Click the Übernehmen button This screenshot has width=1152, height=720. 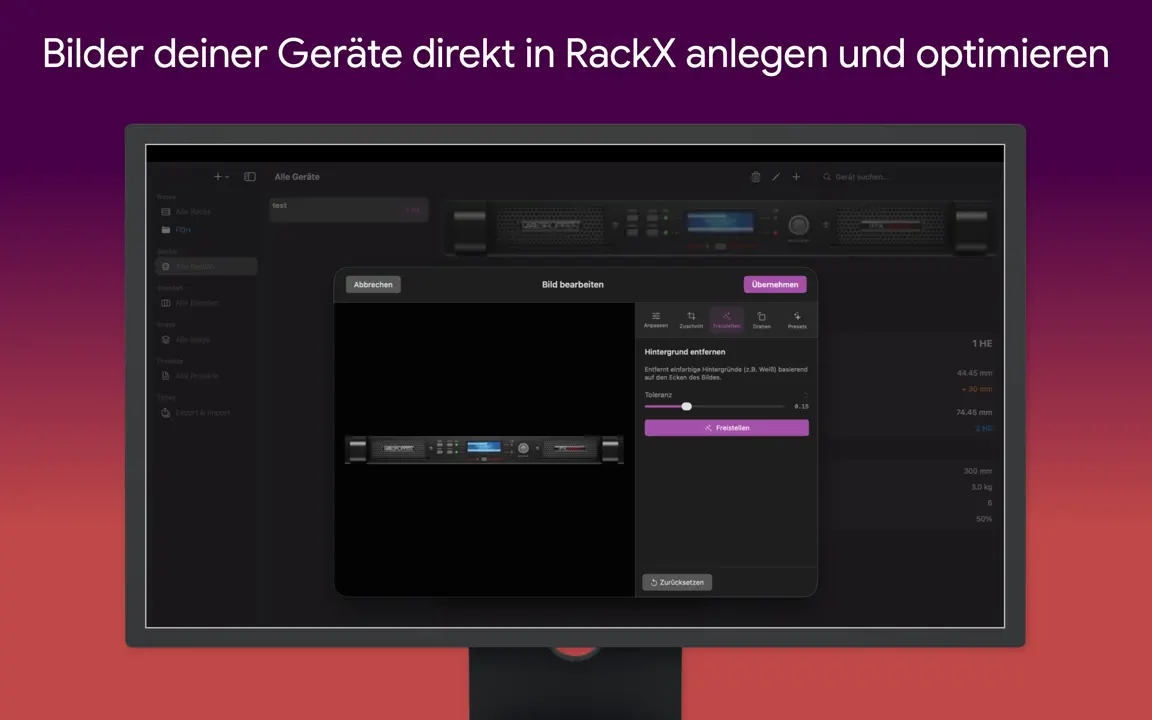pos(775,284)
